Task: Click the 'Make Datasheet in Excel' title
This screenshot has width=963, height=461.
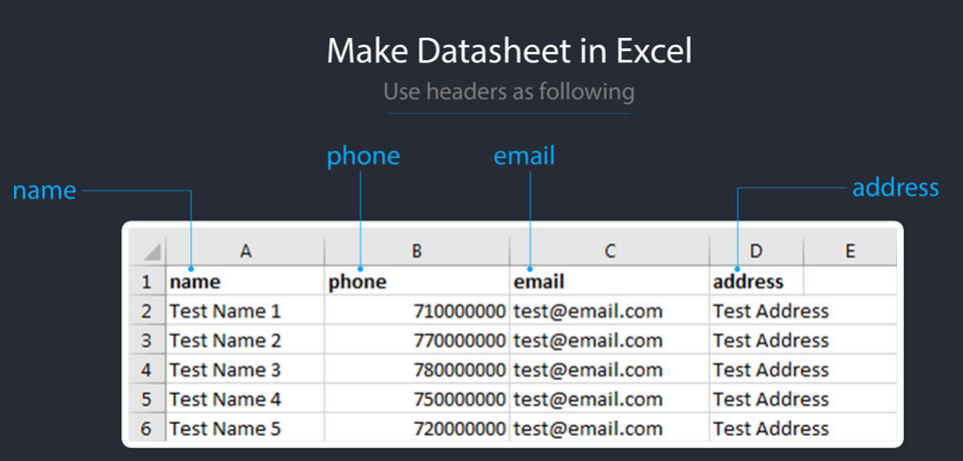Action: [509, 51]
